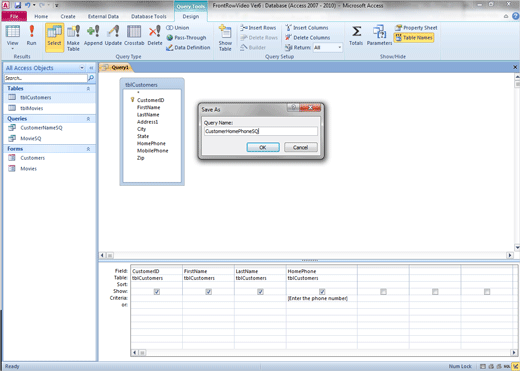520x371 pixels.
Task: Uncheck Show box for FirstName column
Action: click(209, 292)
